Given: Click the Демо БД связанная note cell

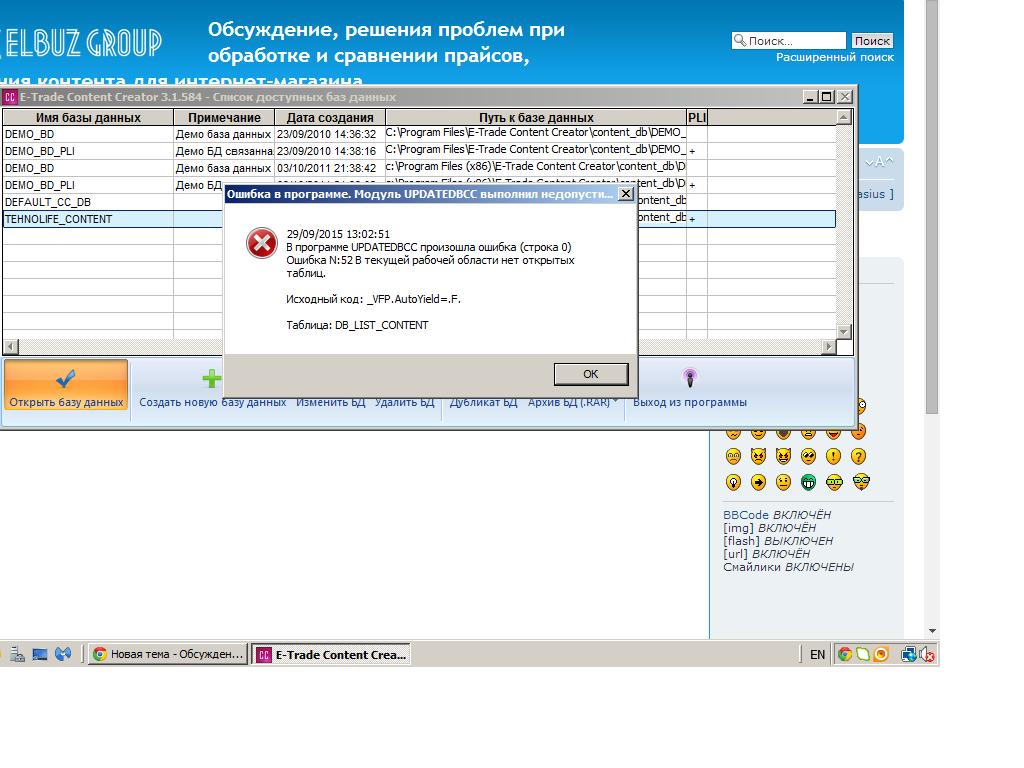Looking at the screenshot, I should click(x=224, y=151).
